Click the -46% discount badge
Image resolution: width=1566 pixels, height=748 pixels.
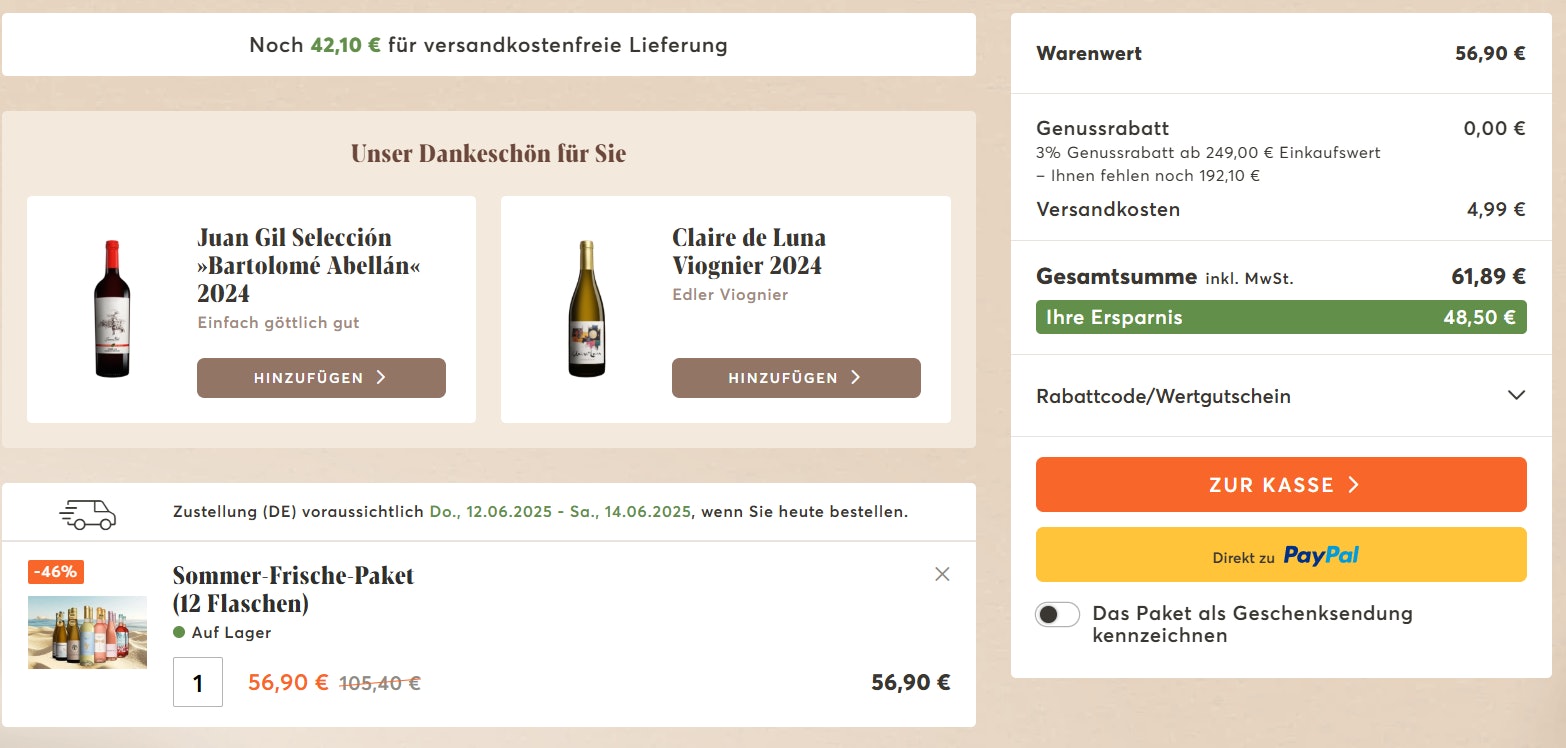(x=56, y=572)
